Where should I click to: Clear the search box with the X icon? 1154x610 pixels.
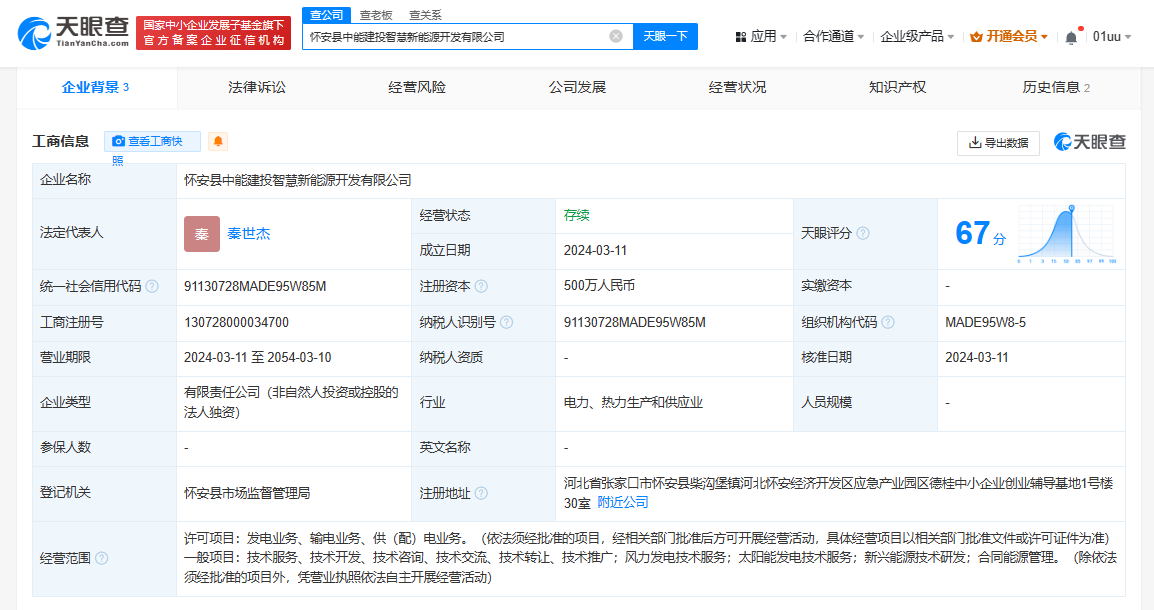[x=616, y=36]
